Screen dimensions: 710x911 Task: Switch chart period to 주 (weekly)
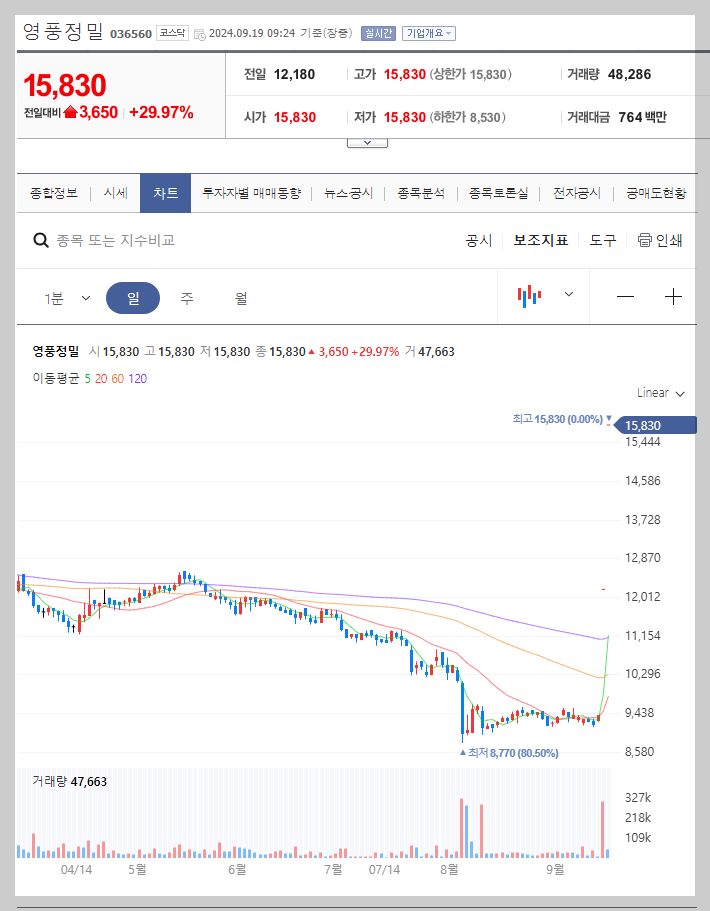[x=187, y=297]
